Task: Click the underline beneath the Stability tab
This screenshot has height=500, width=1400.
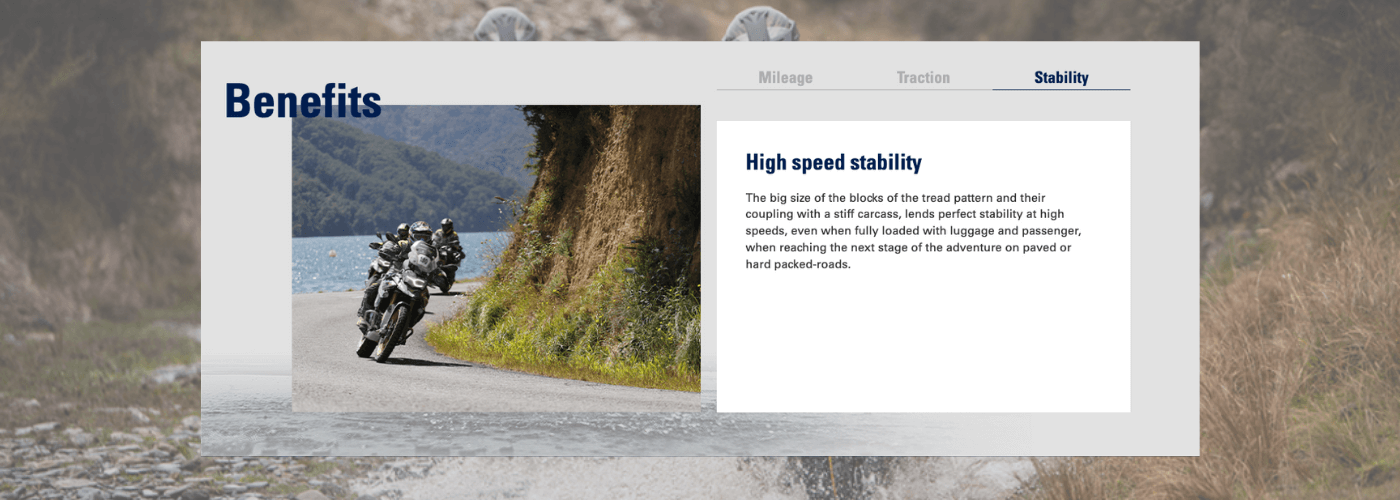Action: (x=1061, y=89)
